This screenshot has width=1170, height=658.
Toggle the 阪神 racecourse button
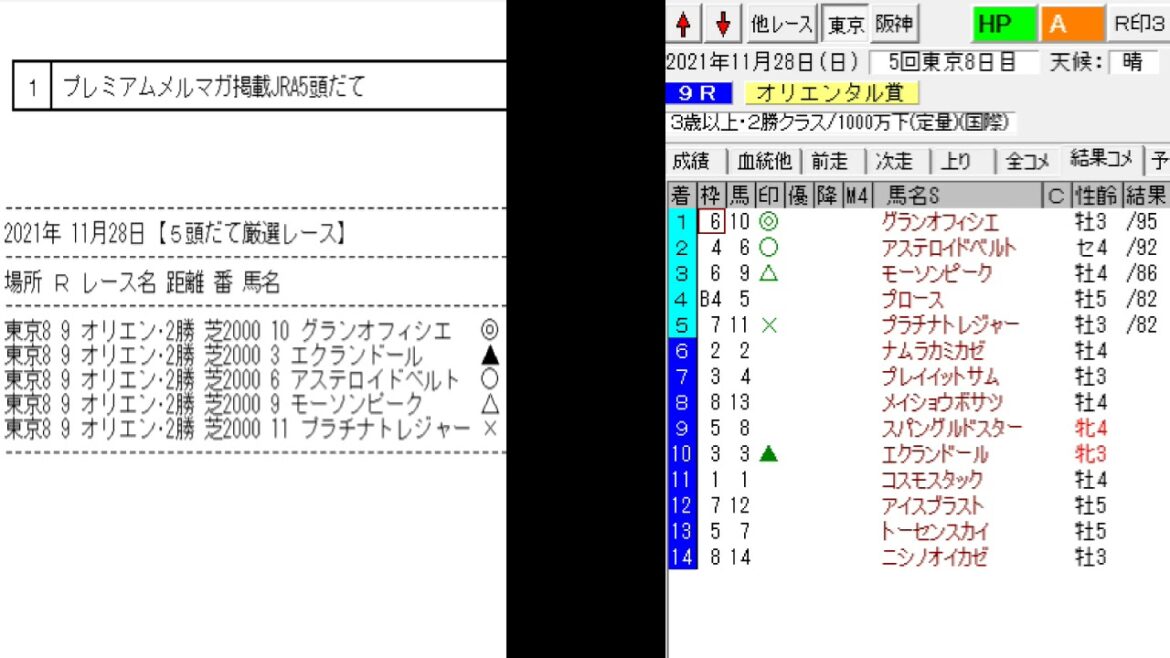[894, 24]
